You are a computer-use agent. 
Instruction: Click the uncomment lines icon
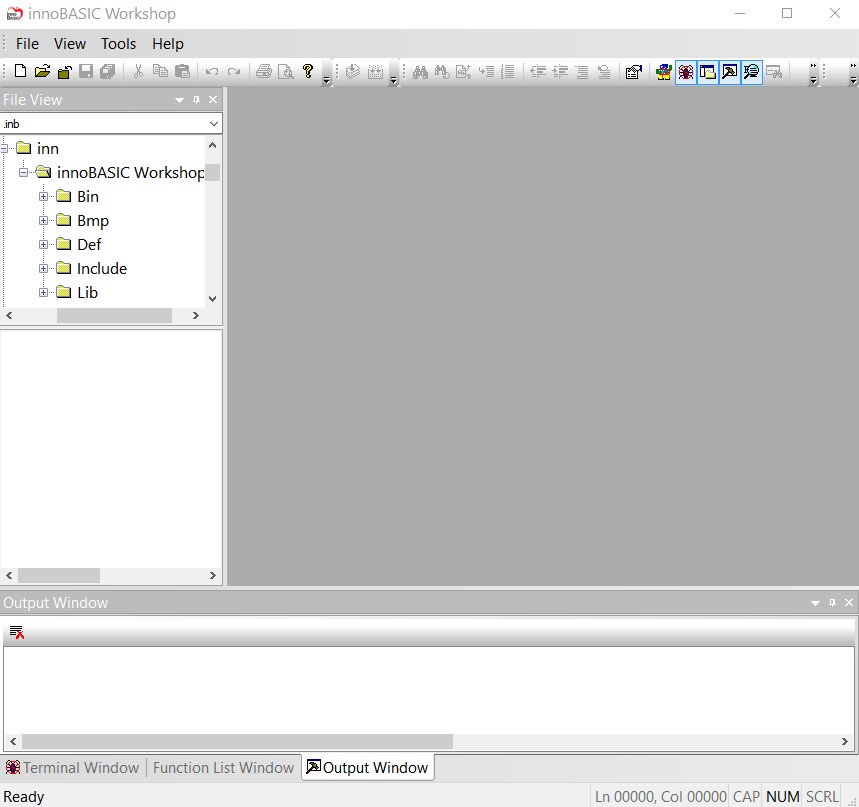click(x=604, y=71)
